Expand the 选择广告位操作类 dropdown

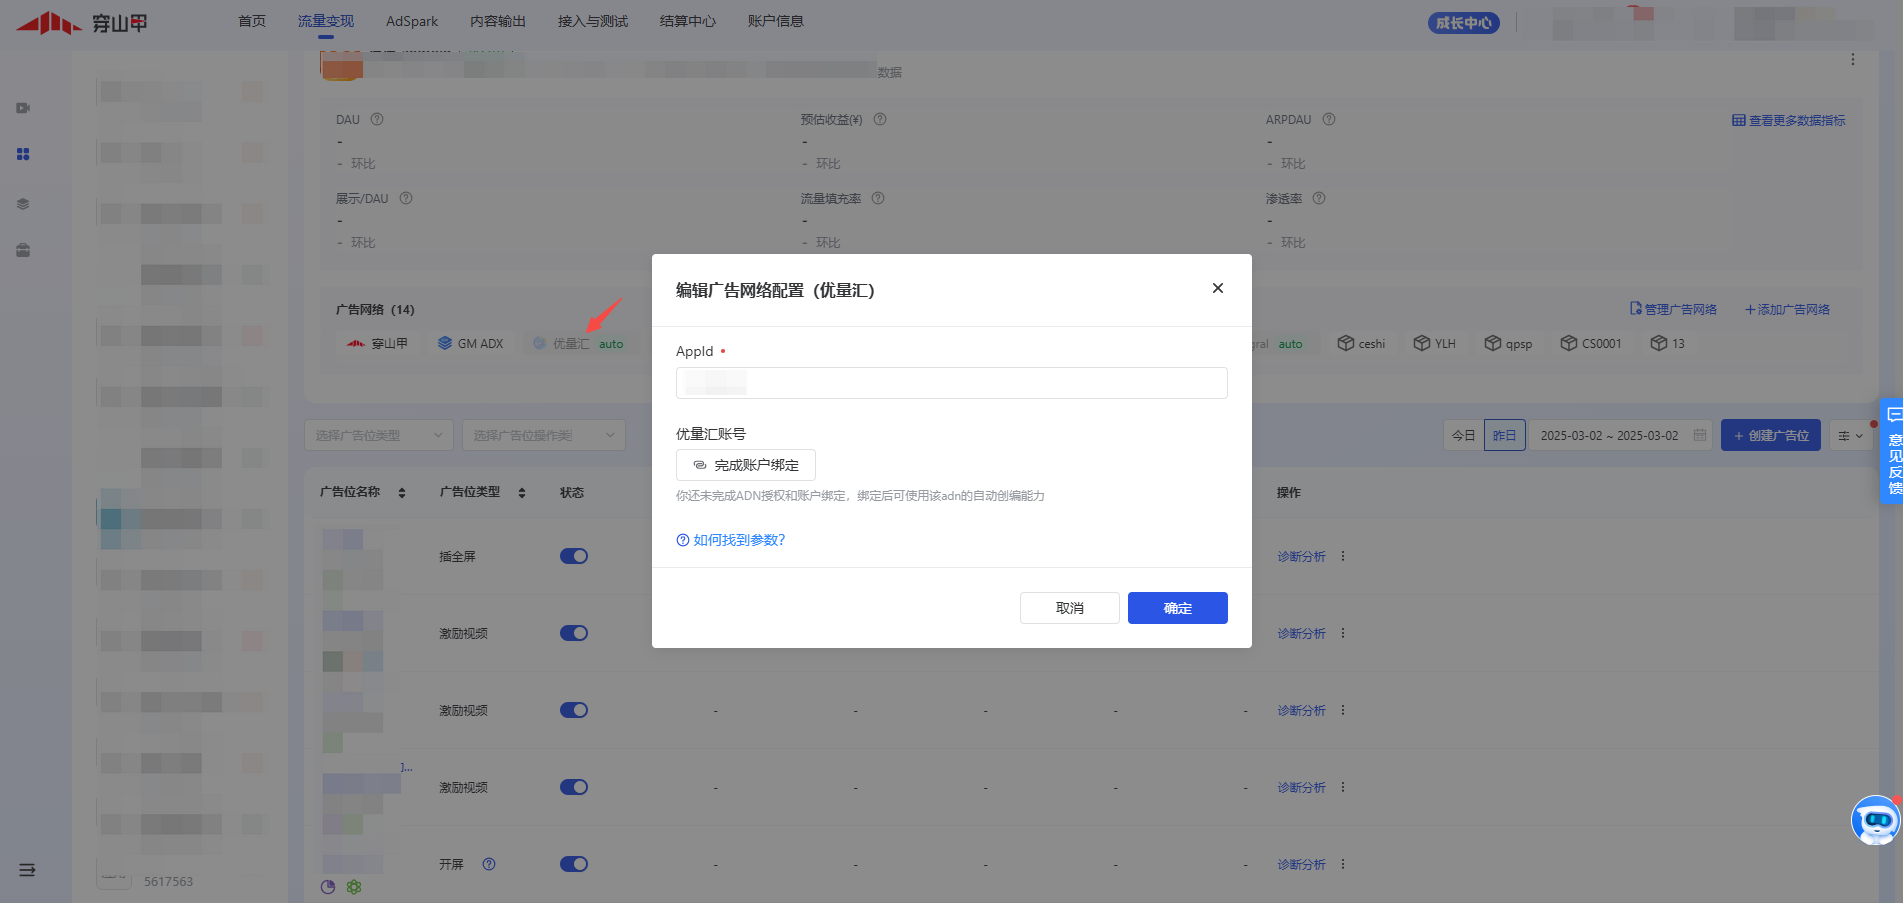click(543, 435)
